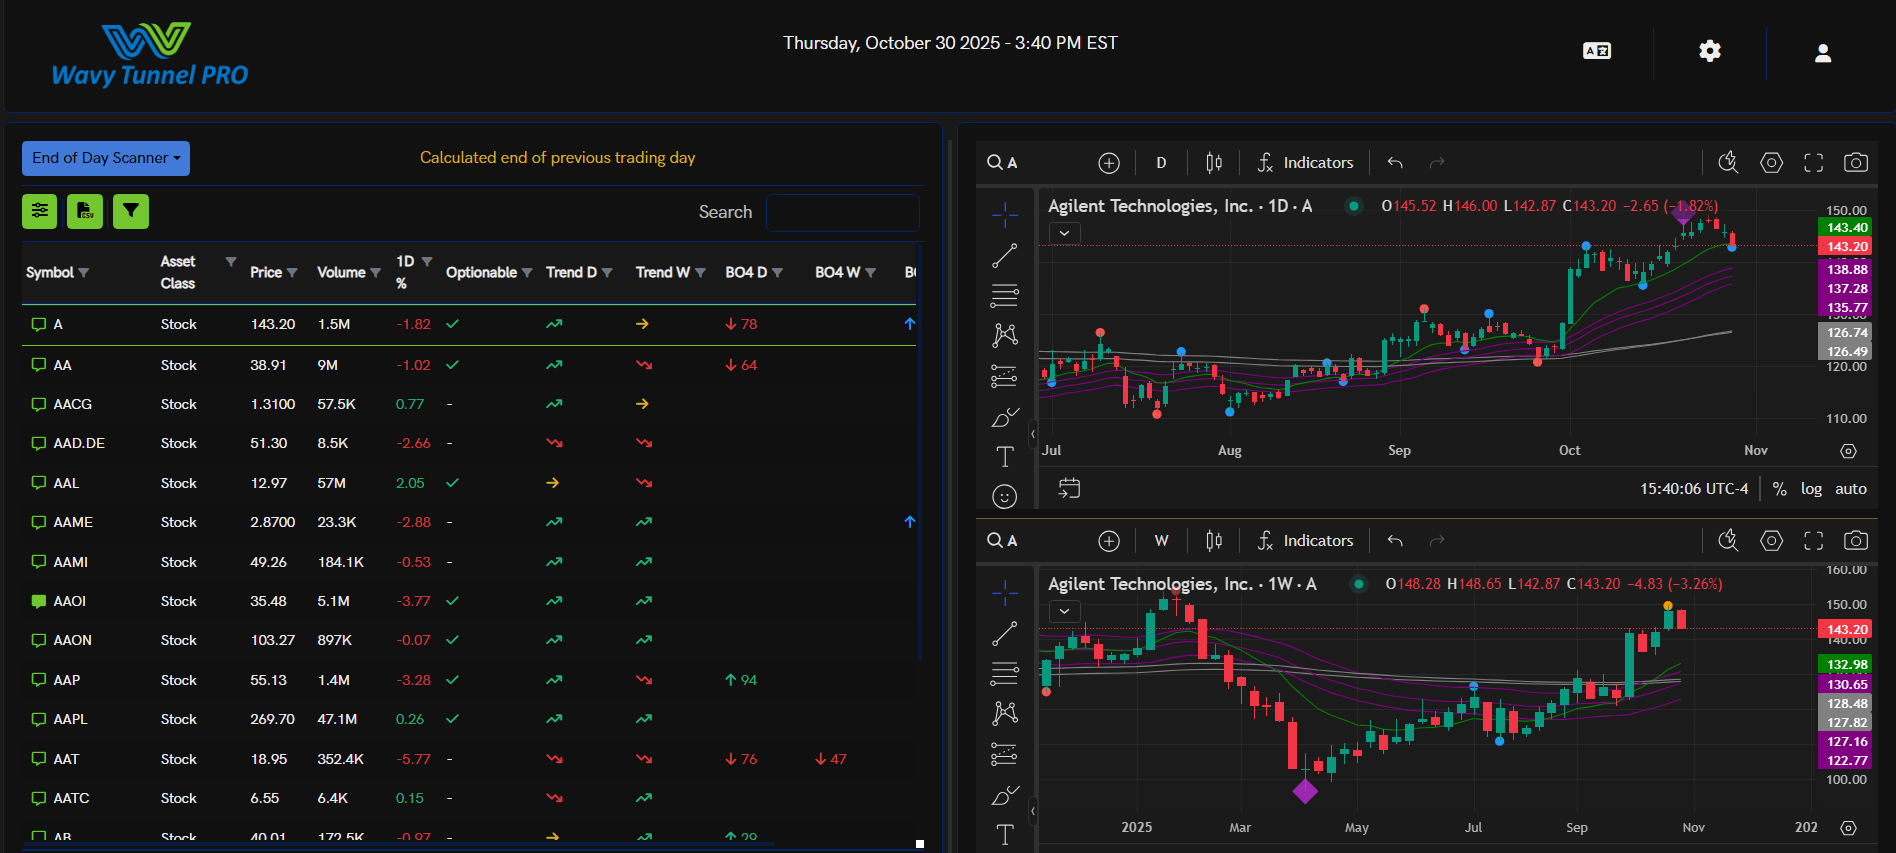Expand daily chart legend chevron
The width and height of the screenshot is (1896, 853).
1065,233
